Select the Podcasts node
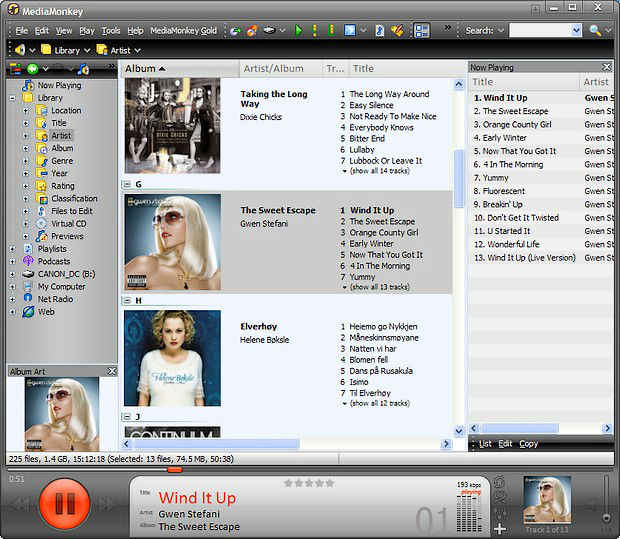Screen dimensions: 620x539 pos(54,261)
